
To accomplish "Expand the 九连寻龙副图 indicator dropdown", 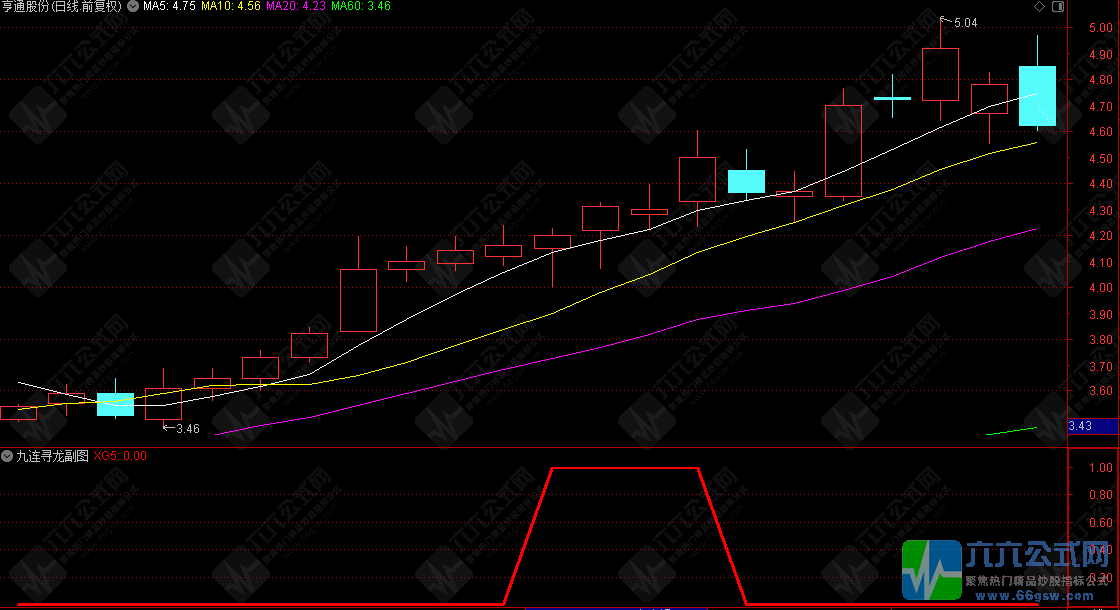I will point(7,456).
